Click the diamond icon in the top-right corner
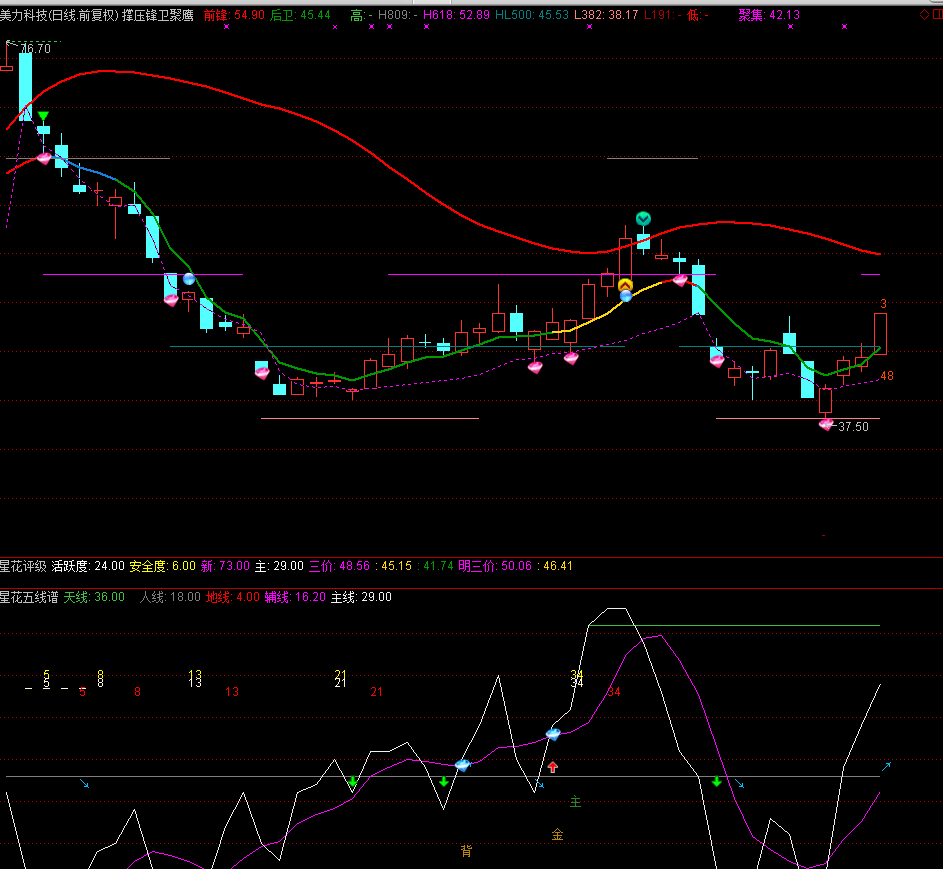Viewport: 943px width, 869px height. 924,15
